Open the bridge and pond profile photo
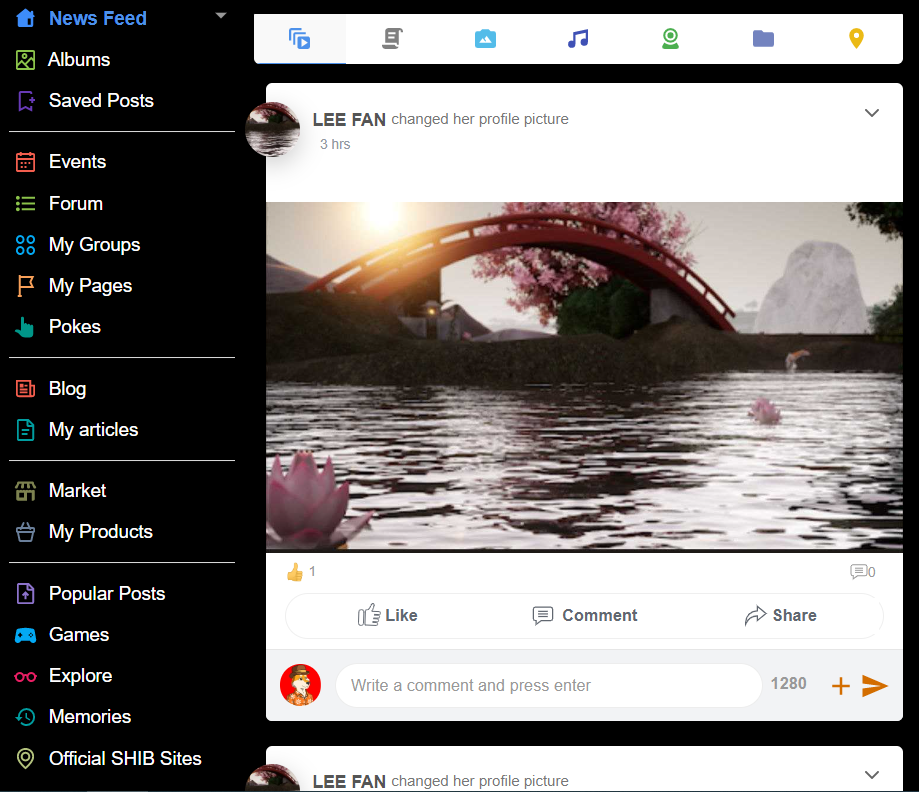Viewport: 919px width, 792px height. [584, 377]
